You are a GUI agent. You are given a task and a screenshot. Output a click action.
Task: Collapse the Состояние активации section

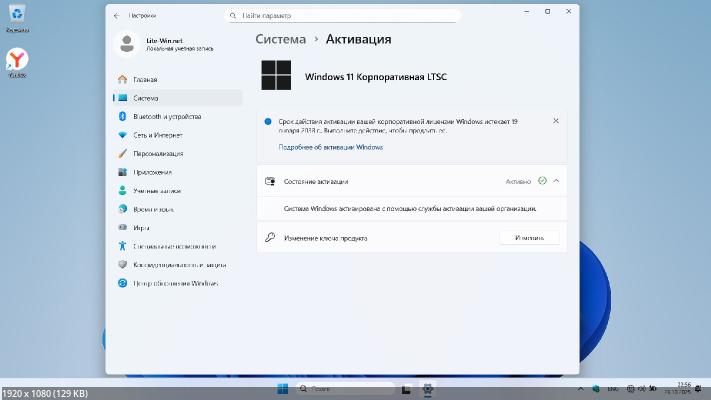click(556, 181)
